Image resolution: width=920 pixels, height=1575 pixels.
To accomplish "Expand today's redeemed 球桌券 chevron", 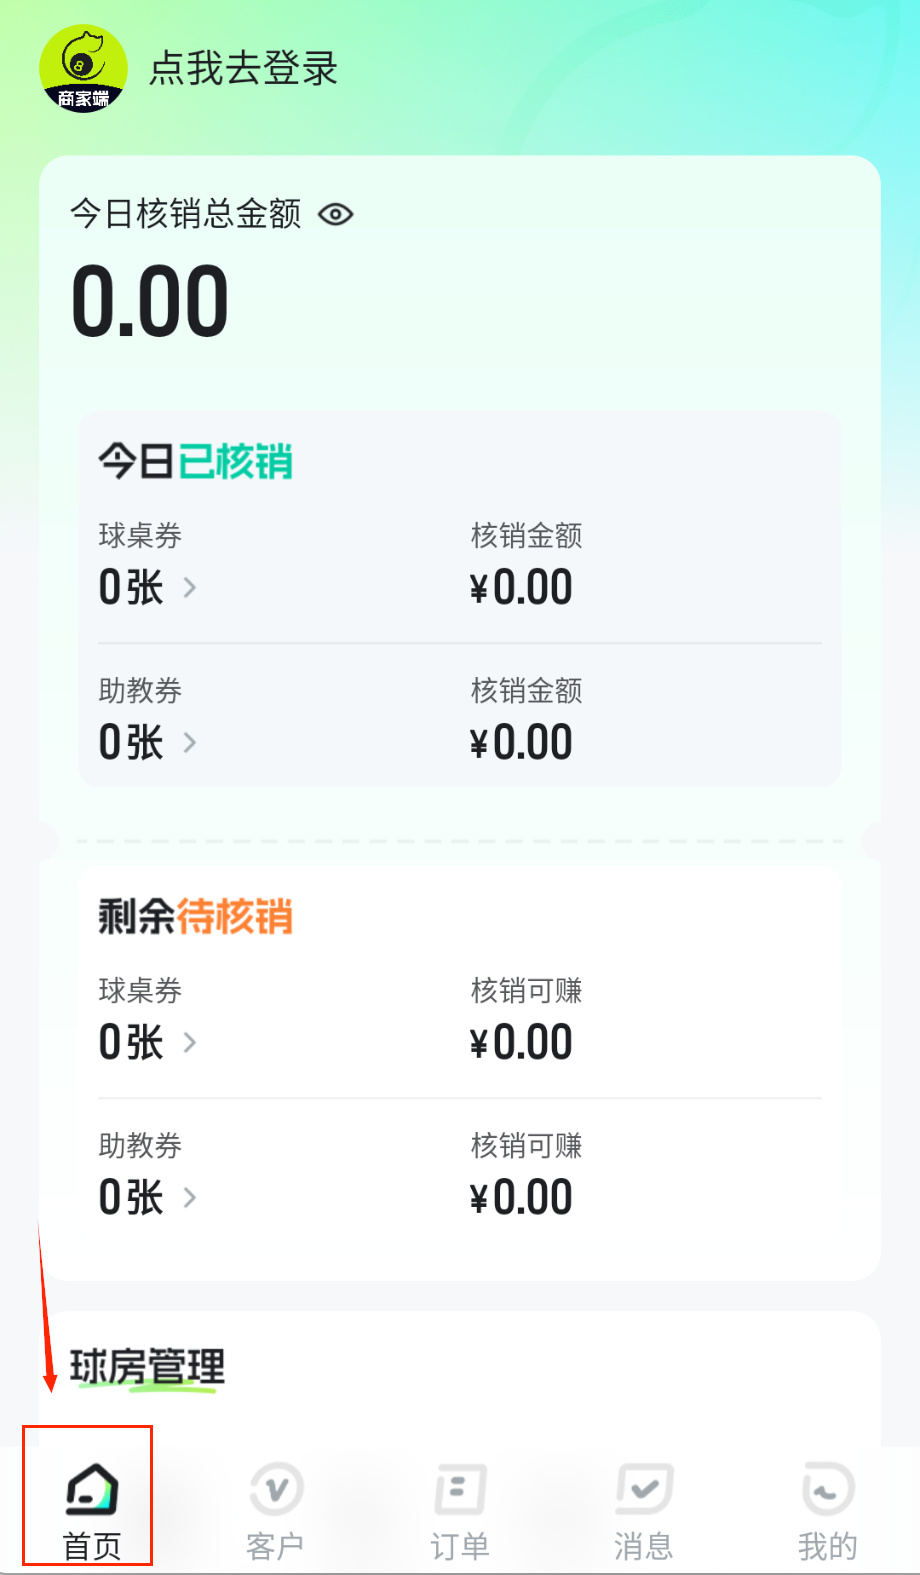I will tap(190, 588).
